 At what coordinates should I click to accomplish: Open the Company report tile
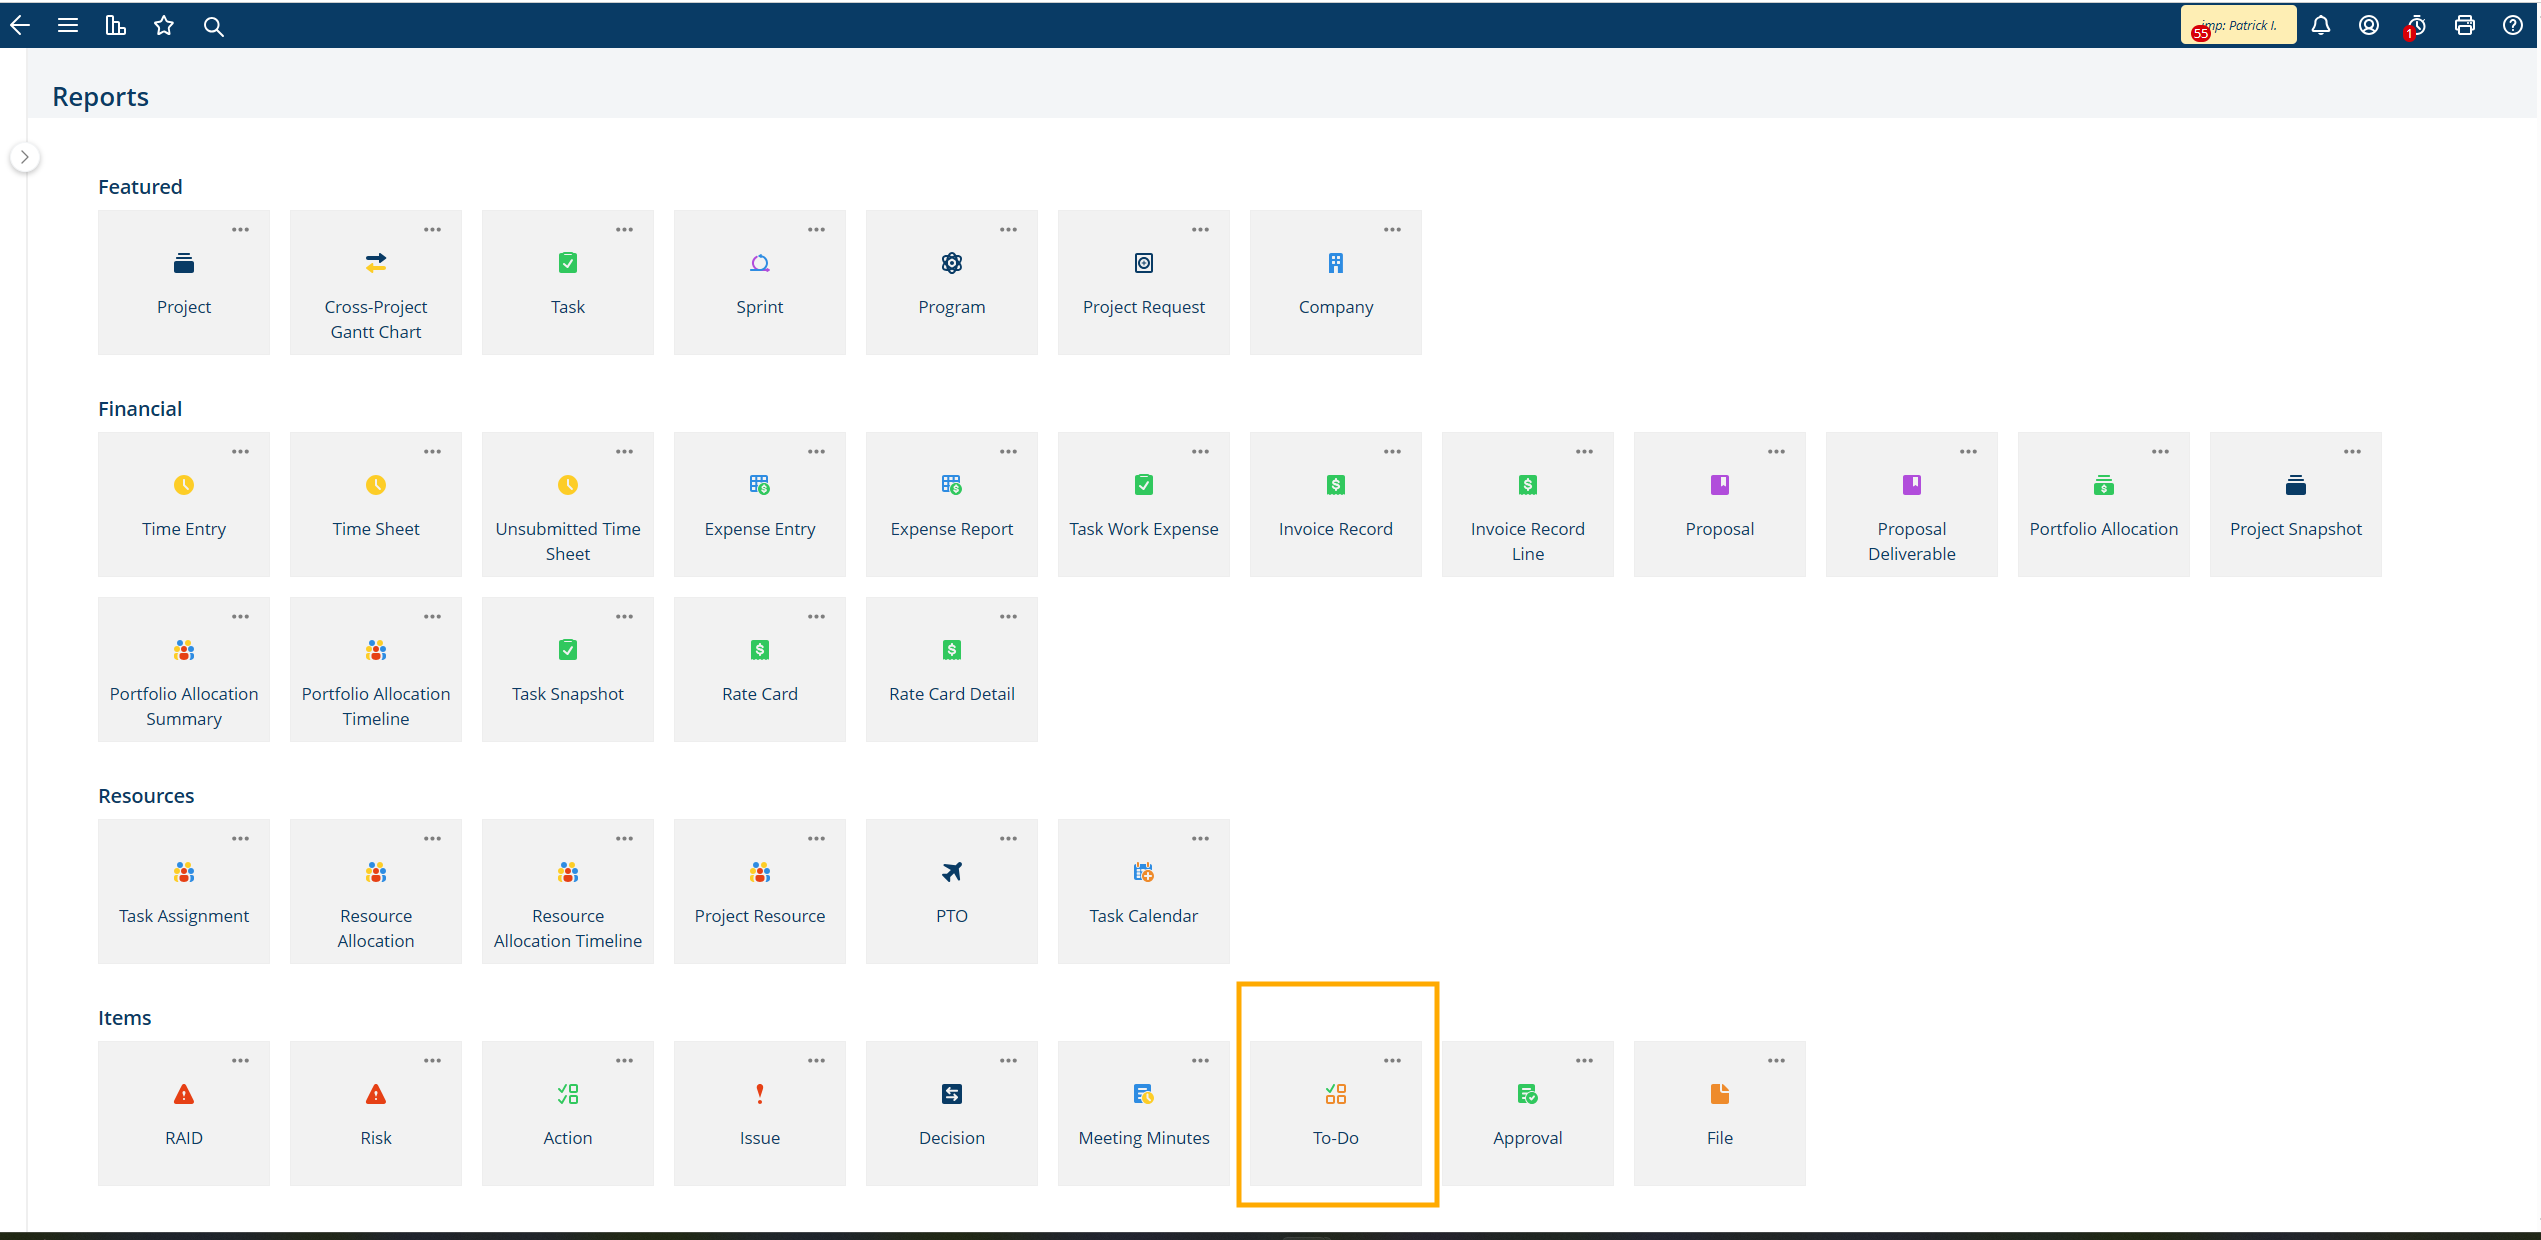[x=1336, y=282]
